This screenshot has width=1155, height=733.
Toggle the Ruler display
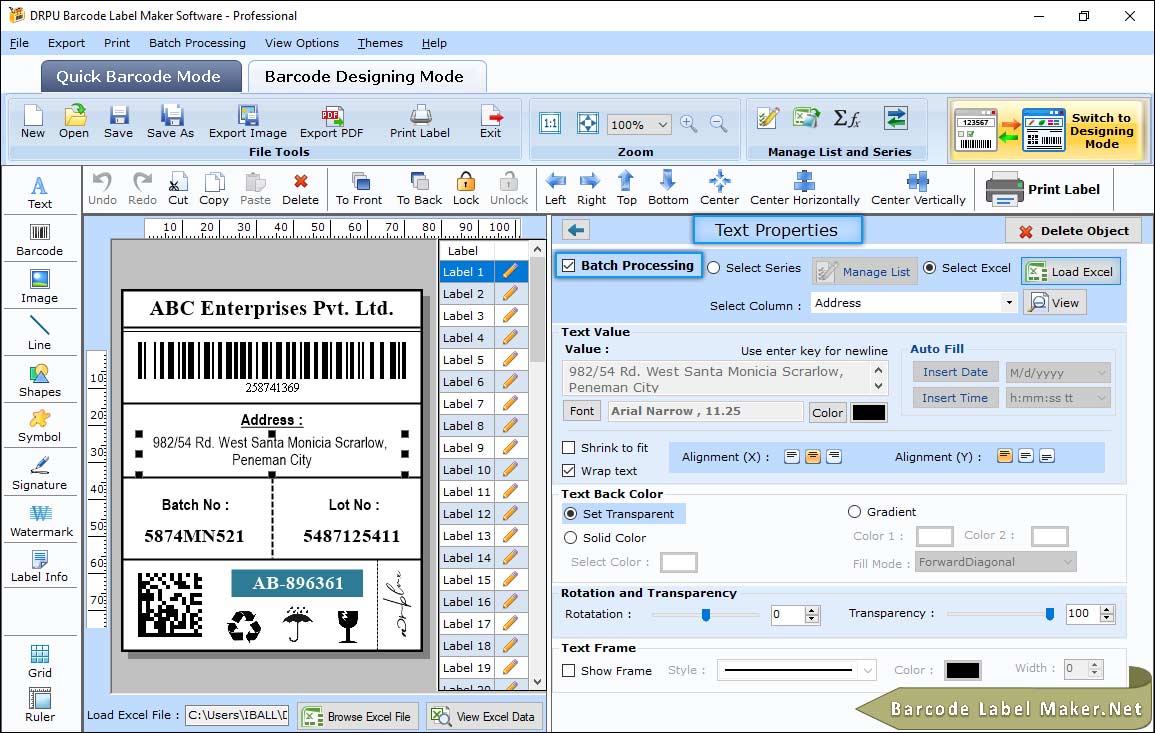[40, 705]
